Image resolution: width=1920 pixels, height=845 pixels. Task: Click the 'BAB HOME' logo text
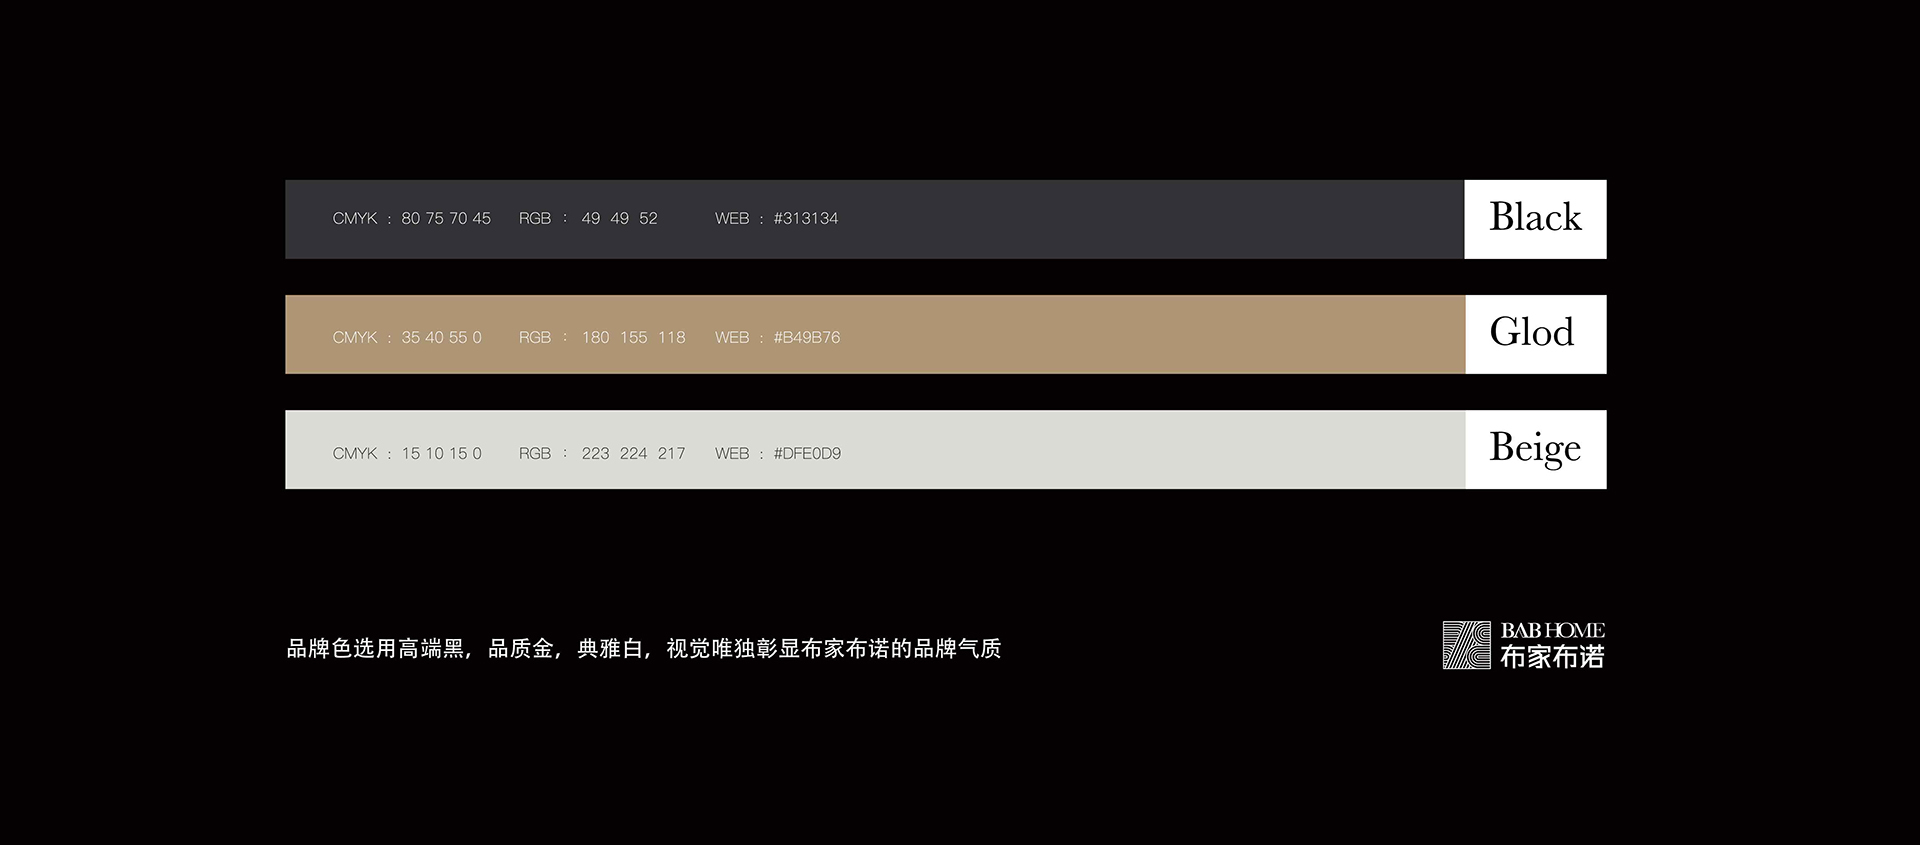click(x=1552, y=631)
